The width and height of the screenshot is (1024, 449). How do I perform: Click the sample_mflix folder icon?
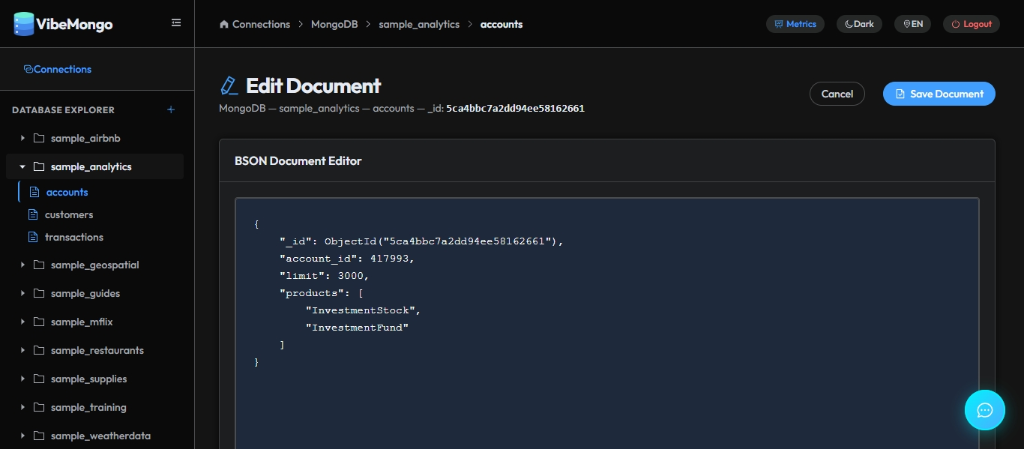[39, 322]
